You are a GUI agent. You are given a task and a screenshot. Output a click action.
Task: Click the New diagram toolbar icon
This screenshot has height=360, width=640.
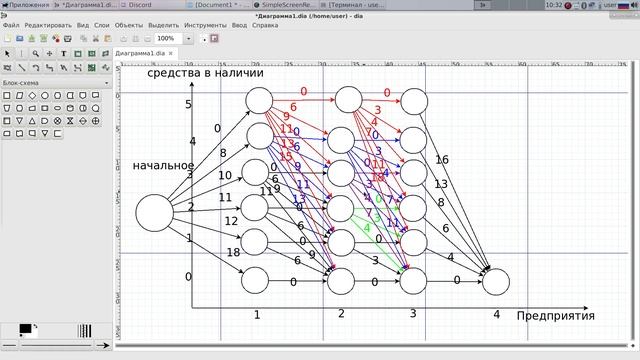tap(8, 38)
